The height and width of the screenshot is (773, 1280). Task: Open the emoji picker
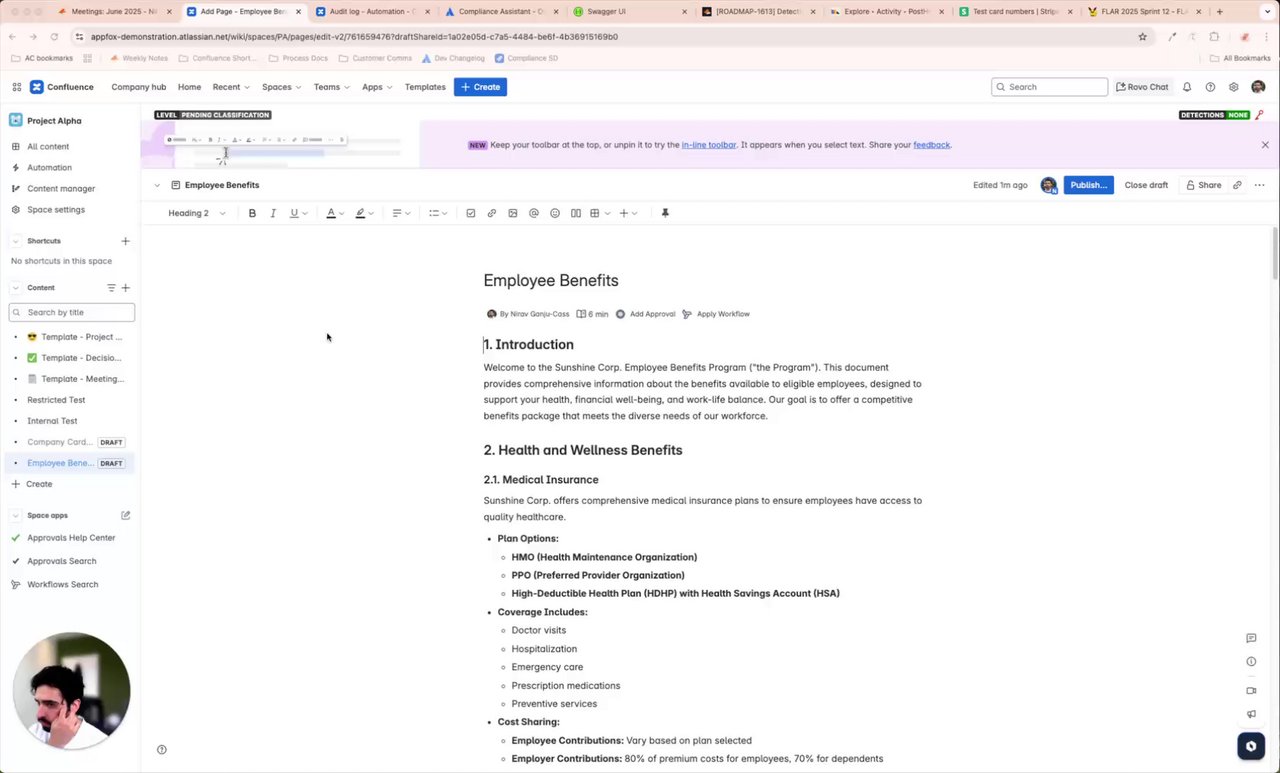click(555, 213)
